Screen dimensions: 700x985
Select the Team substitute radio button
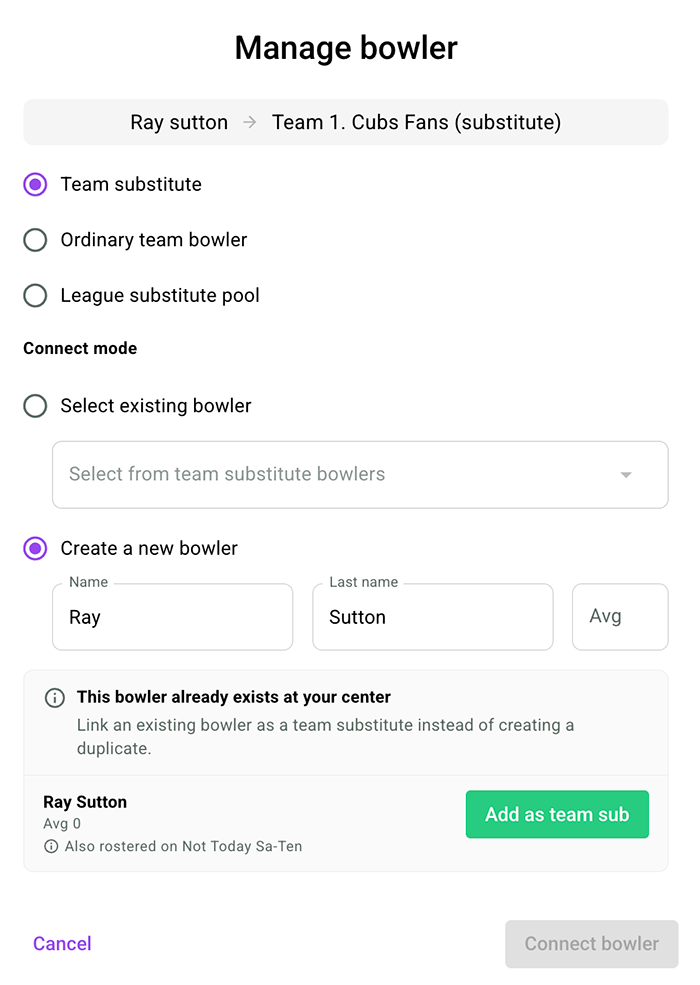[35, 185]
